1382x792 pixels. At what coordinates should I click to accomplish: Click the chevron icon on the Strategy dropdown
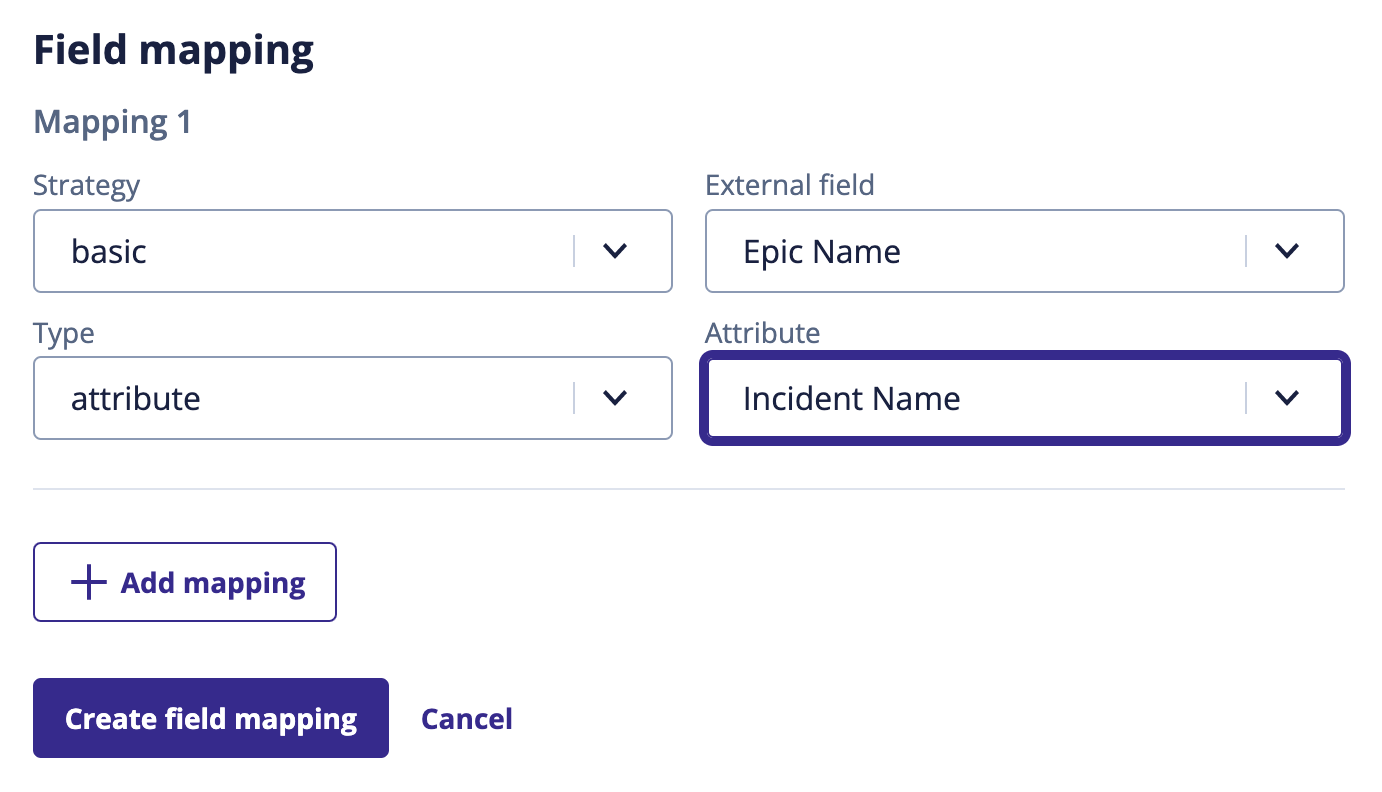pyautogui.click(x=615, y=251)
